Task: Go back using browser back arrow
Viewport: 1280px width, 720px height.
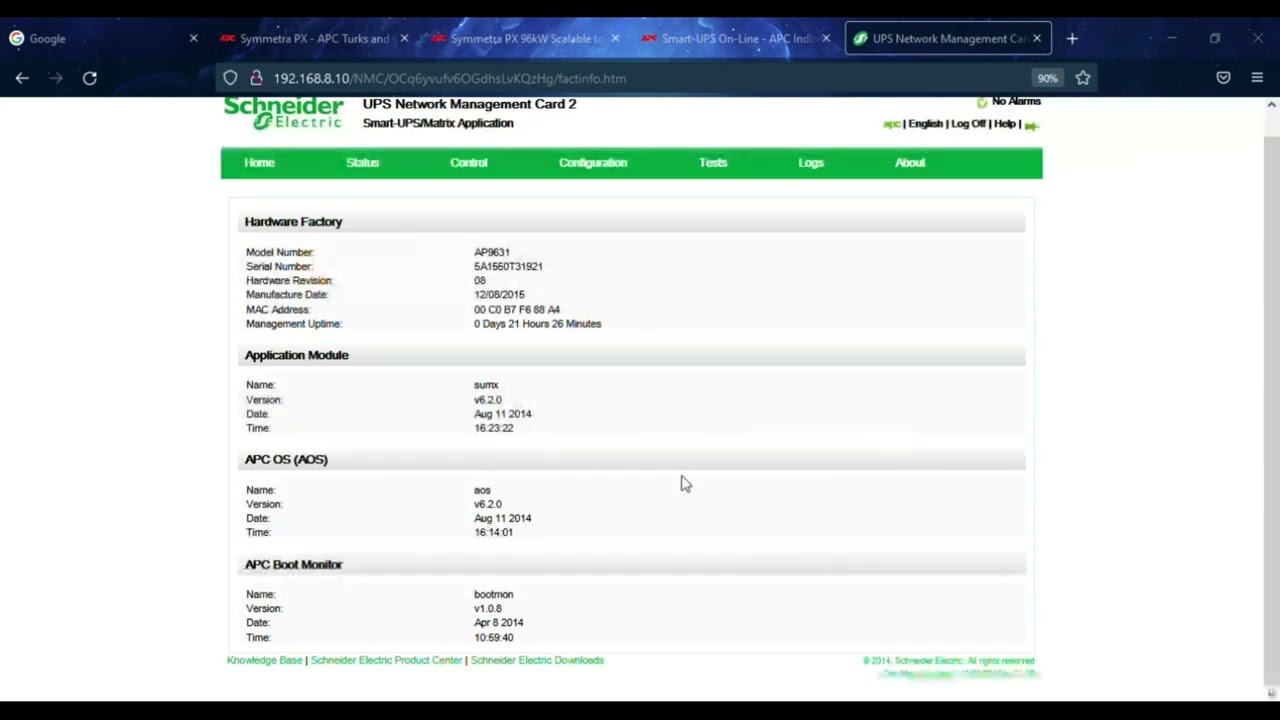Action: [22, 78]
